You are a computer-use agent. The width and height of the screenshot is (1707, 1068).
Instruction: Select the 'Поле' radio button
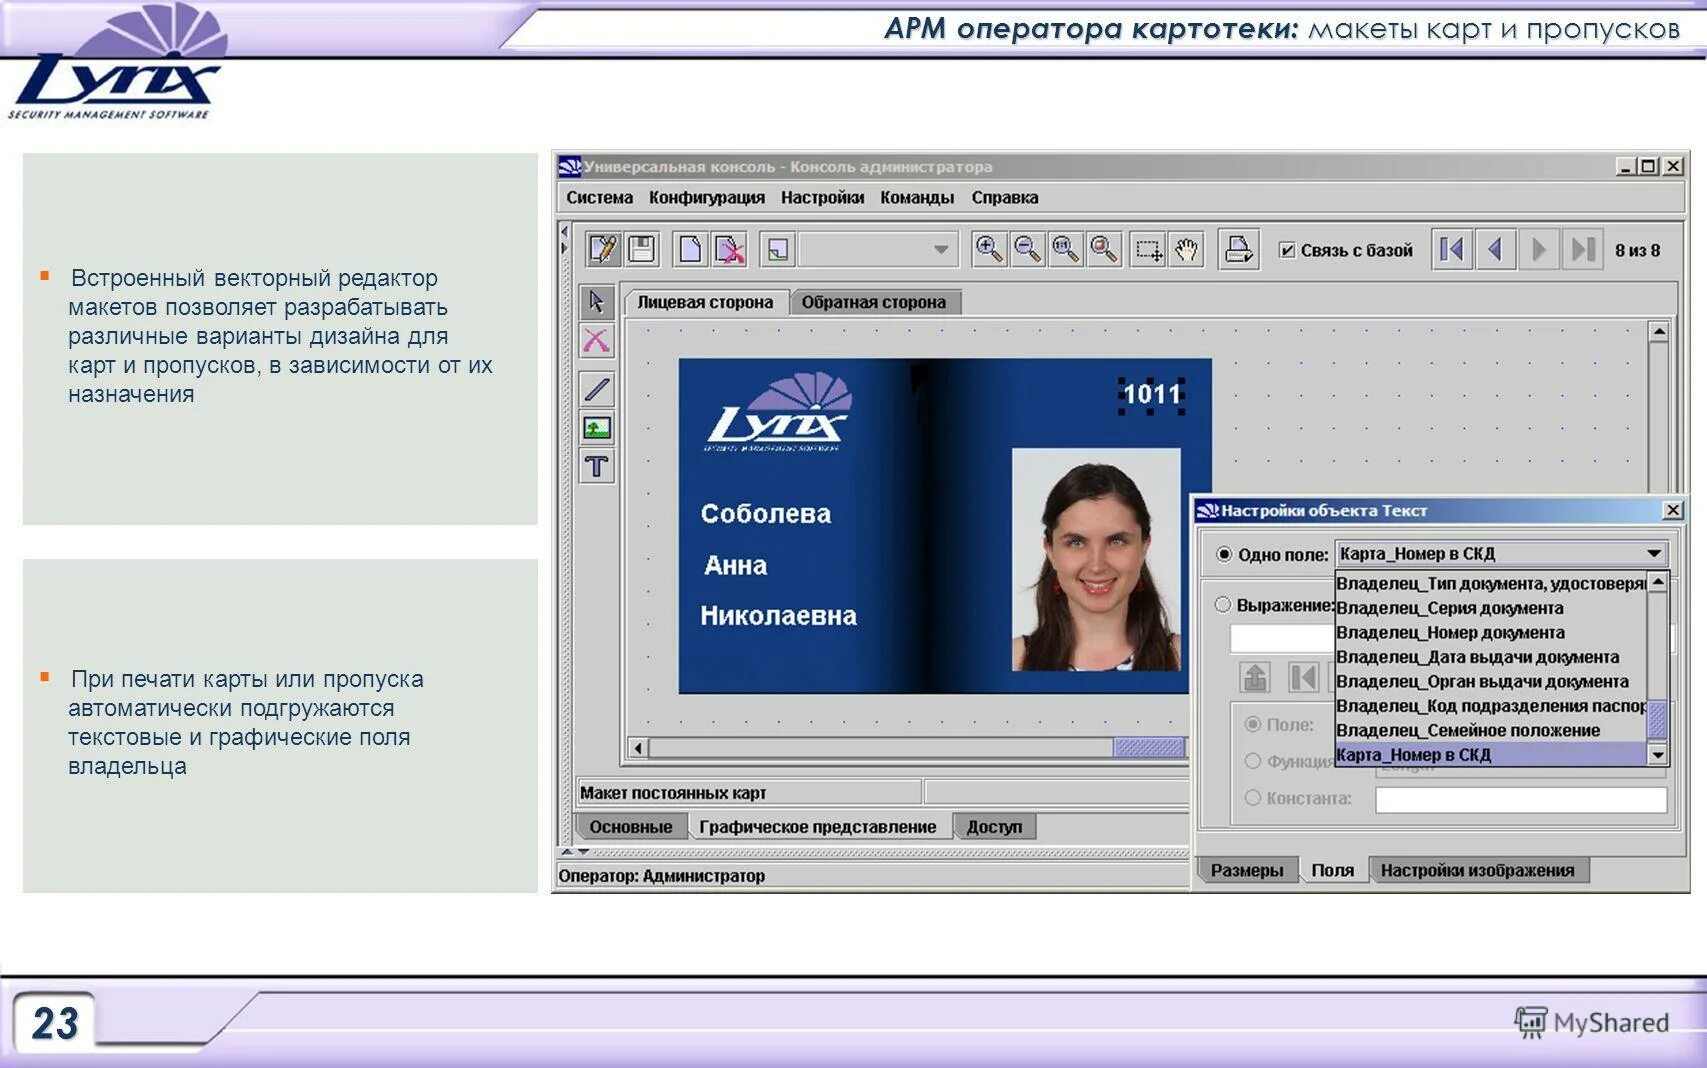[1252, 724]
